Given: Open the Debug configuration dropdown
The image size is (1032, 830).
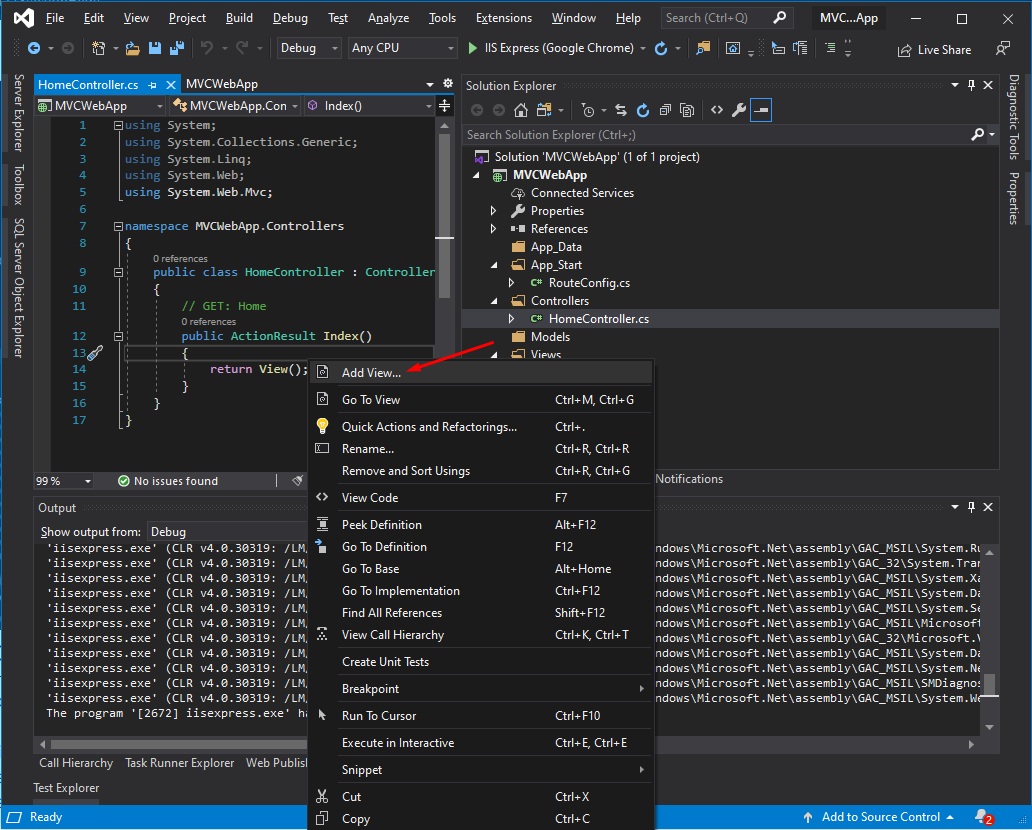Looking at the screenshot, I should 309,48.
